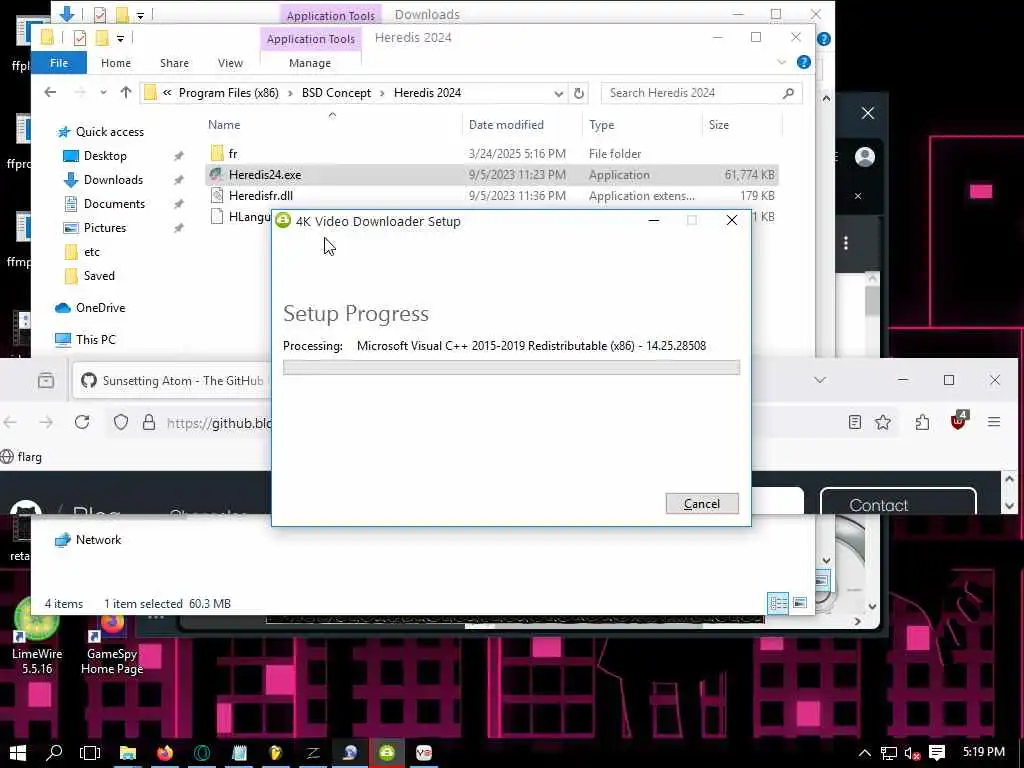Click the Setup Progress bar
The height and width of the screenshot is (768, 1024).
[511, 368]
